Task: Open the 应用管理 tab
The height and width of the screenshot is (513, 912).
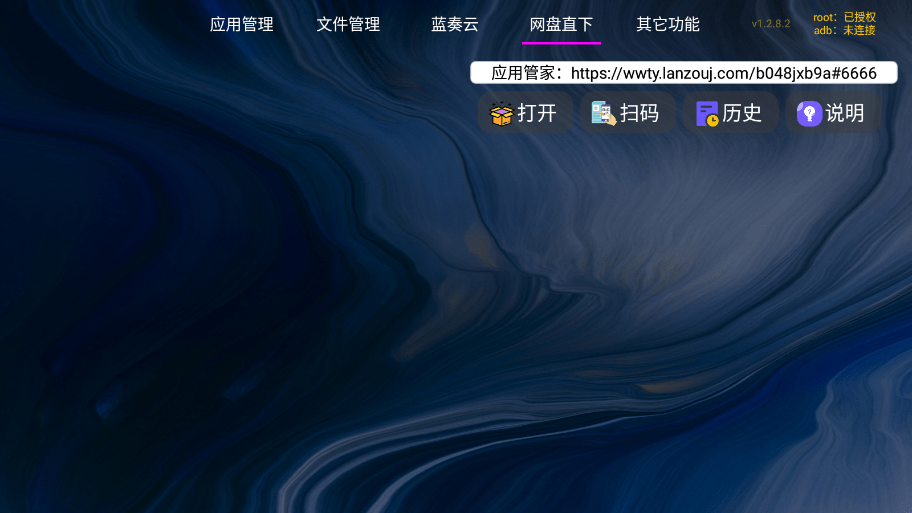Action: [x=241, y=24]
